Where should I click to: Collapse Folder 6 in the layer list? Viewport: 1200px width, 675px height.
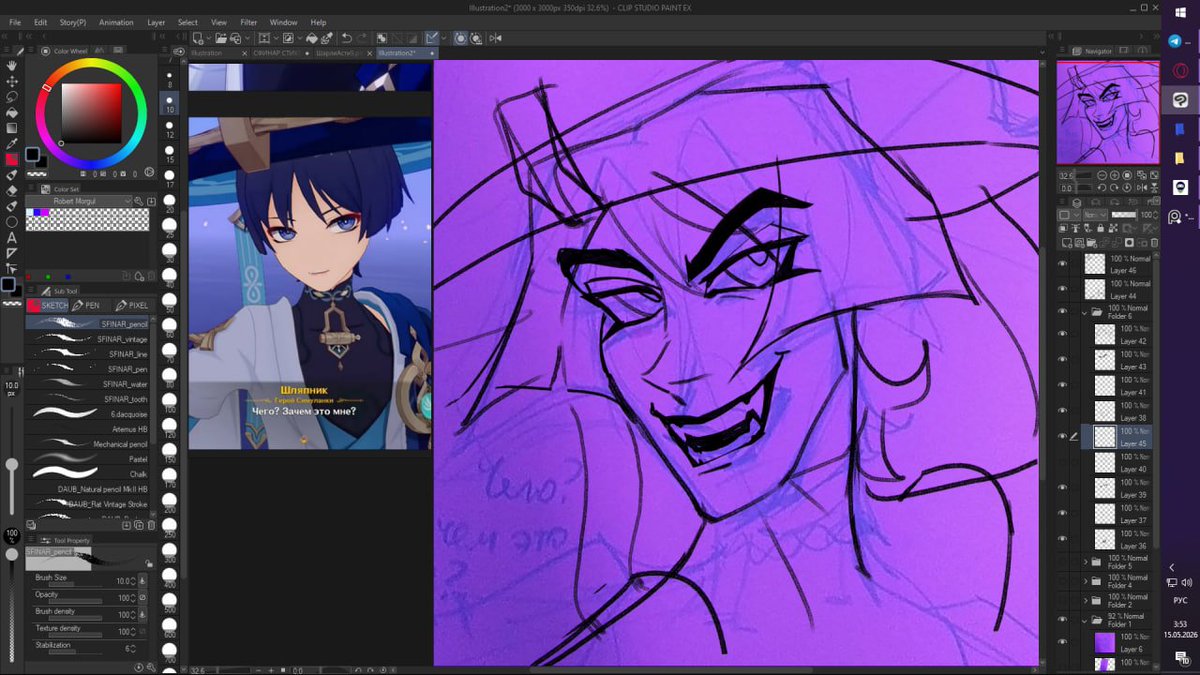point(1085,312)
